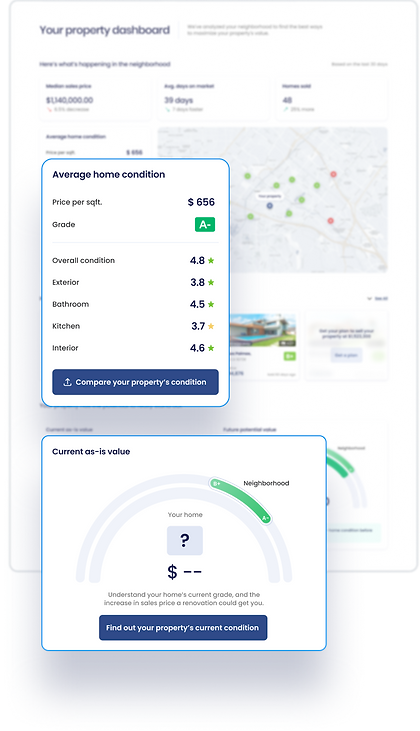The image size is (420, 731).
Task: Click the $ -- placeholder value
Action: (184, 572)
